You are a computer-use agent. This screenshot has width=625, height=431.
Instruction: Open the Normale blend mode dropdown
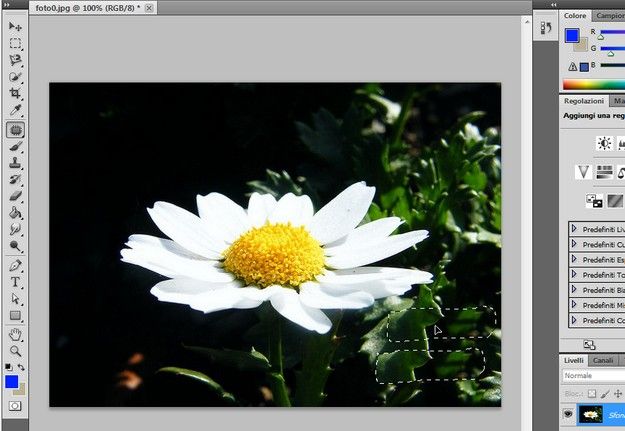(x=594, y=376)
